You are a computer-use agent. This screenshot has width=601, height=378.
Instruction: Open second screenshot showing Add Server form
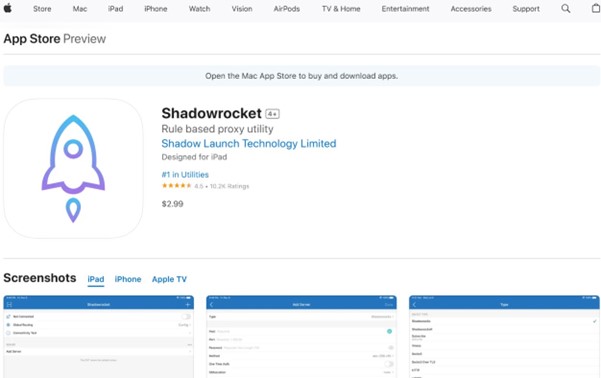click(301, 337)
